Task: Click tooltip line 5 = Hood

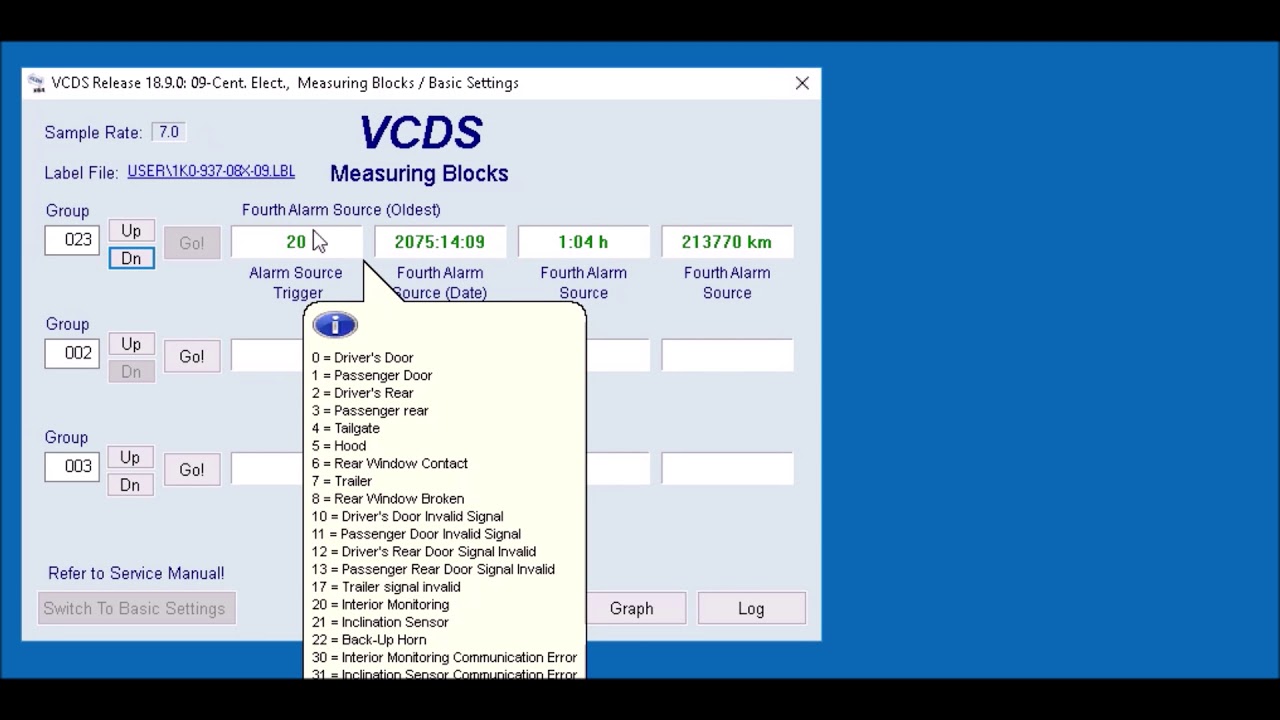Action: click(x=339, y=446)
